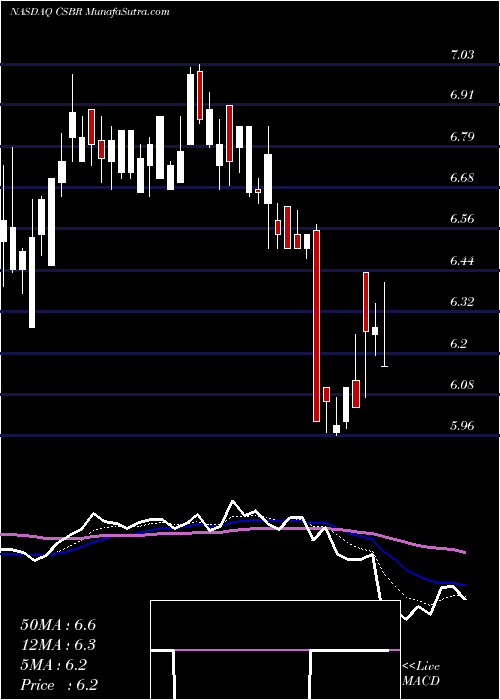Viewport: 500px width, 700px height.
Task: Click the 6.79 price axis label
Action: coord(462,137)
